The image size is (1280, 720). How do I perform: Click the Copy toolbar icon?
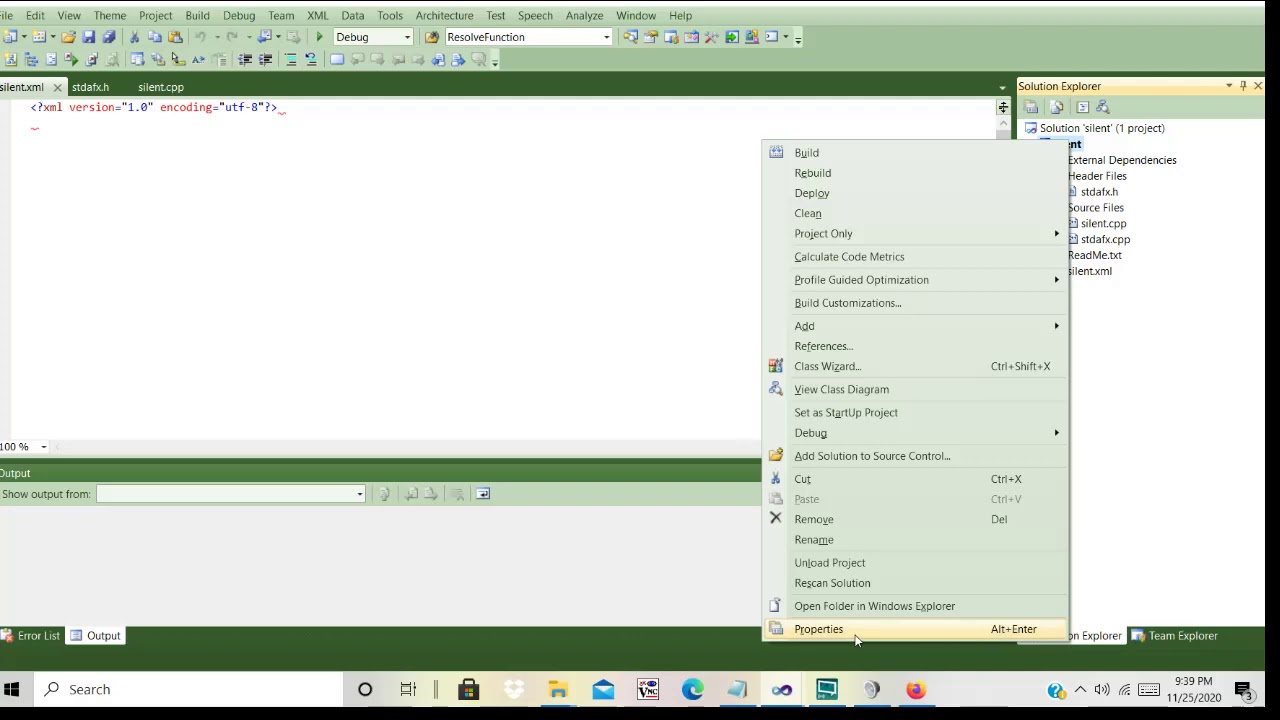pyautogui.click(x=155, y=37)
